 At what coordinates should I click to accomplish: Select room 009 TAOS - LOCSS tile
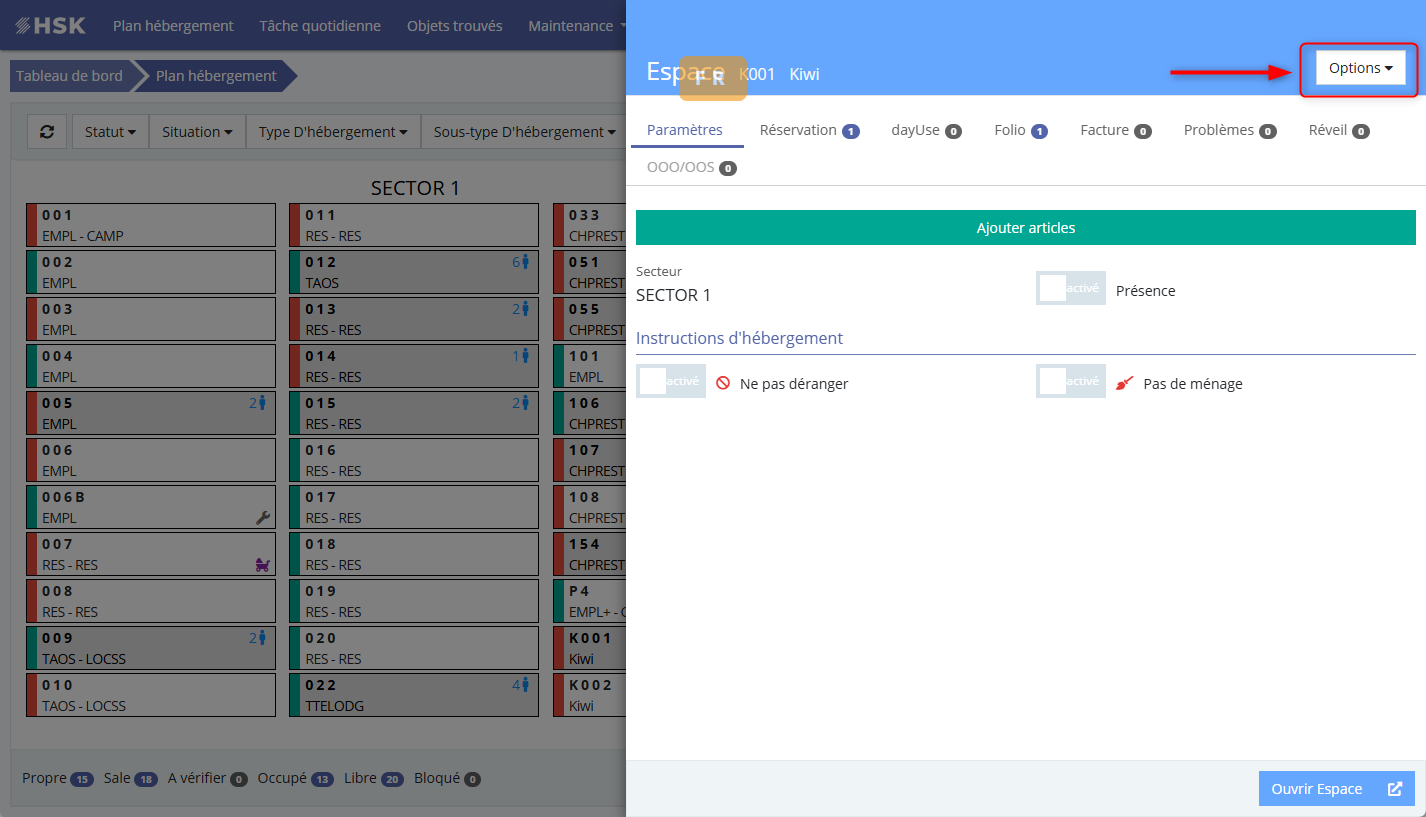(x=150, y=648)
